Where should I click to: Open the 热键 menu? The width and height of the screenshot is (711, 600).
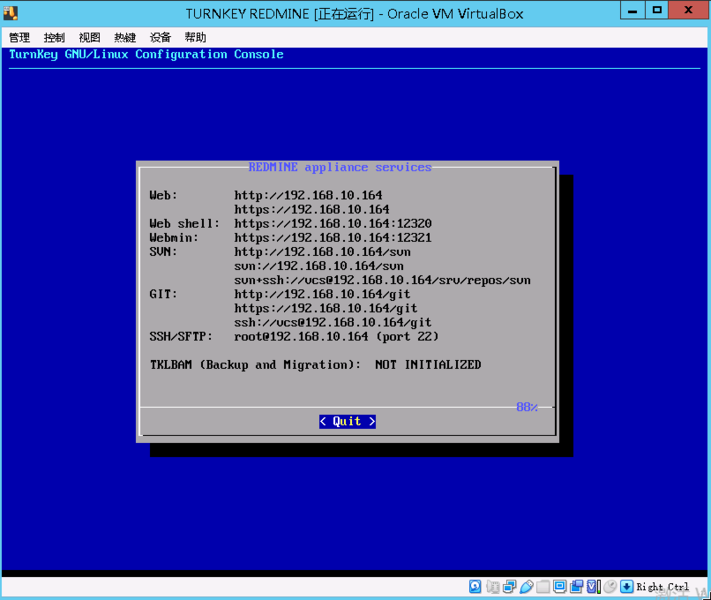(x=125, y=38)
